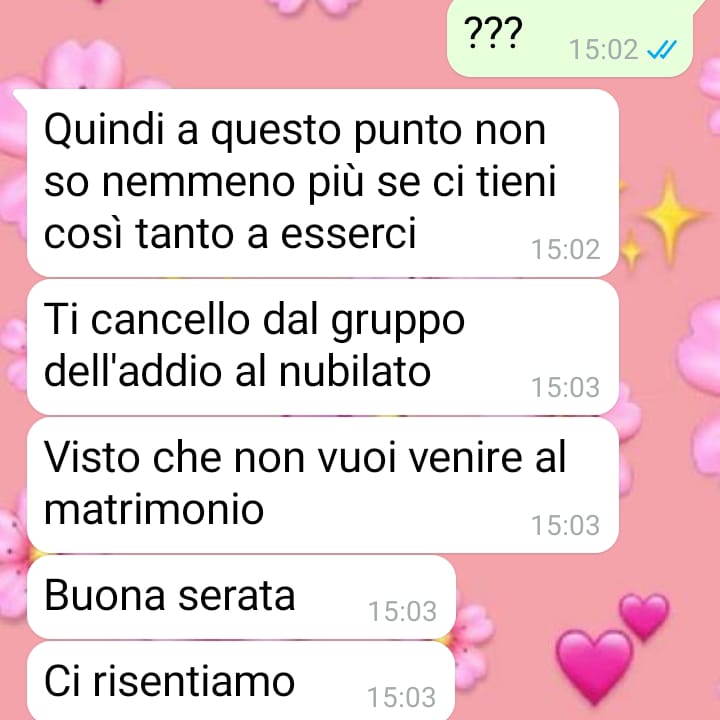
Task: Tap the word 'matrimonio' in the message
Action: point(154,509)
